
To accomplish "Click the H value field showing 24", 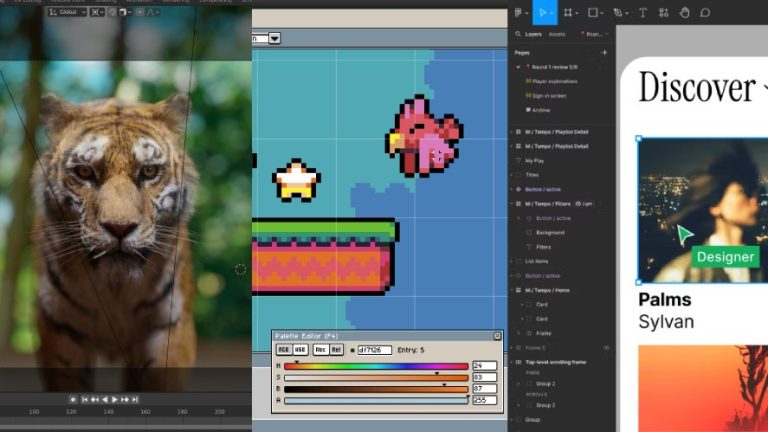I will (485, 365).
